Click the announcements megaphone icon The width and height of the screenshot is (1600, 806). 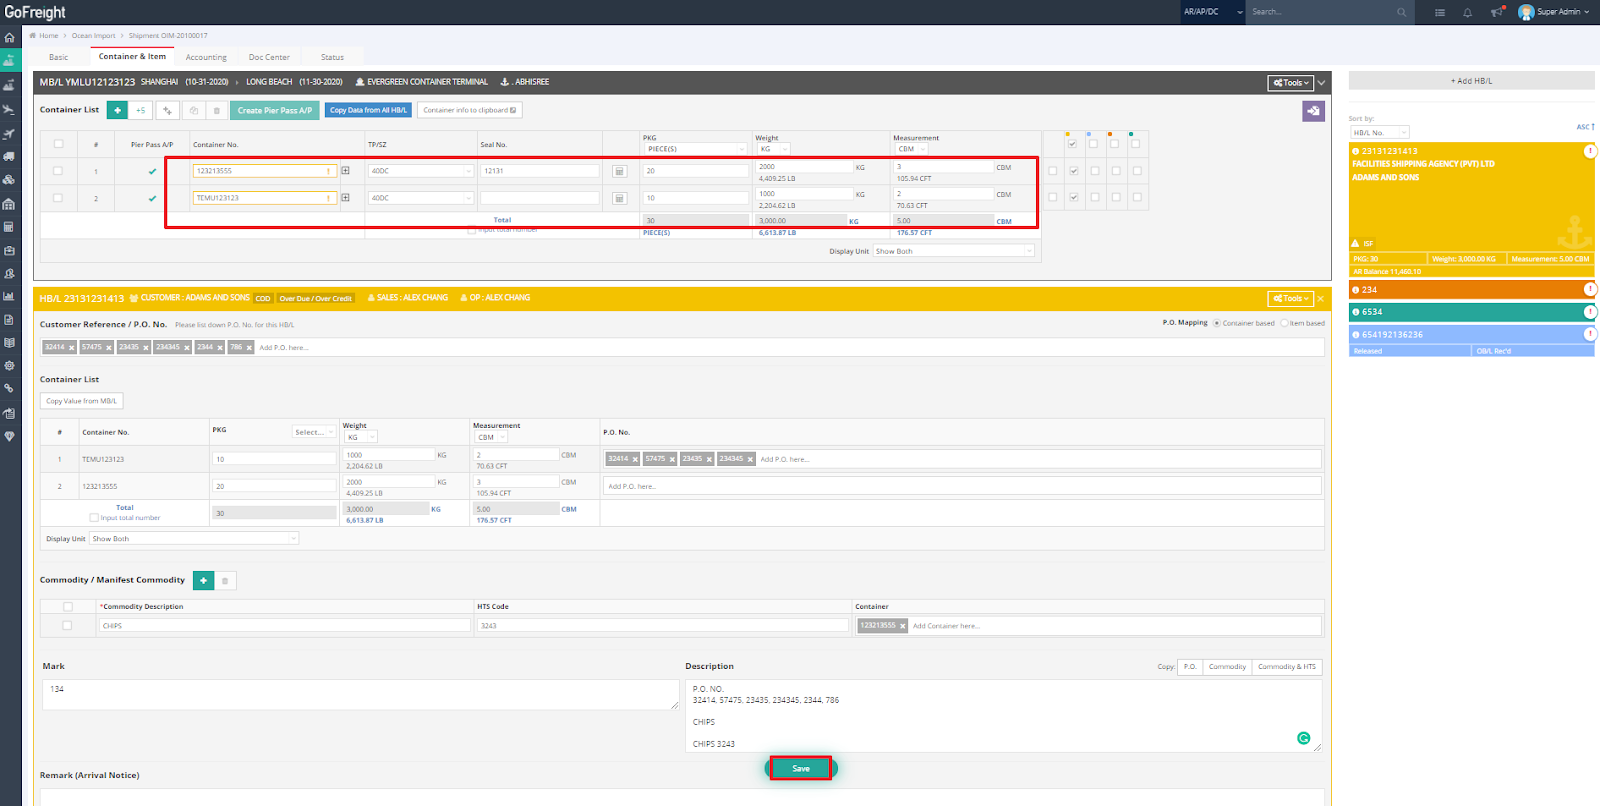[x=1496, y=12]
